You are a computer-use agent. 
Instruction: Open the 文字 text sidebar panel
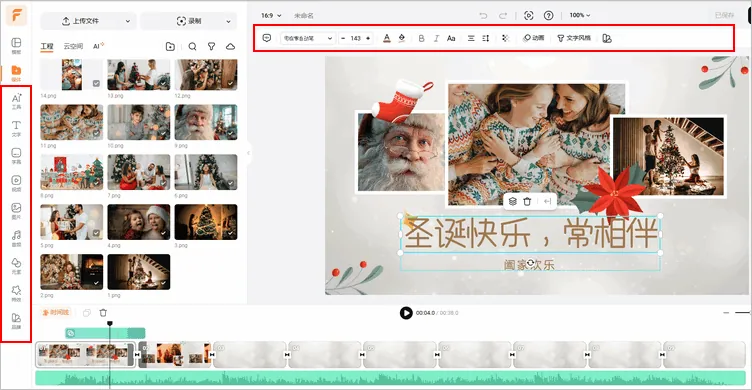point(16,128)
